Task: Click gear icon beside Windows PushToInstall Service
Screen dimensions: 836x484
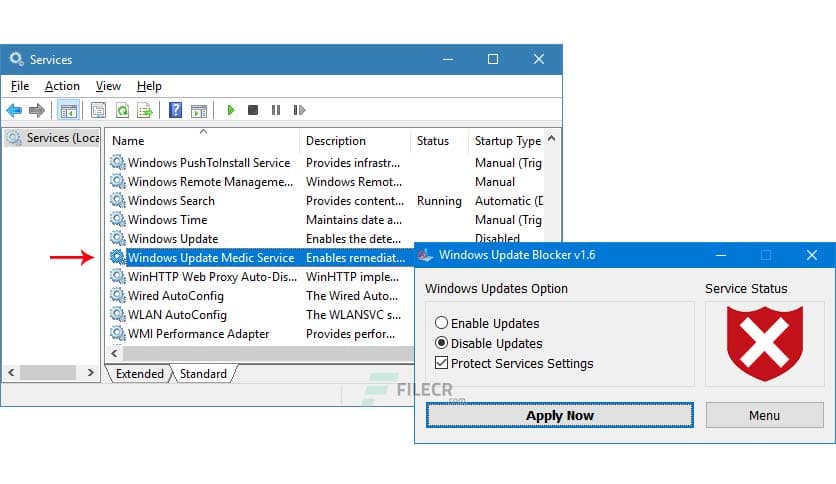Action: (x=117, y=162)
